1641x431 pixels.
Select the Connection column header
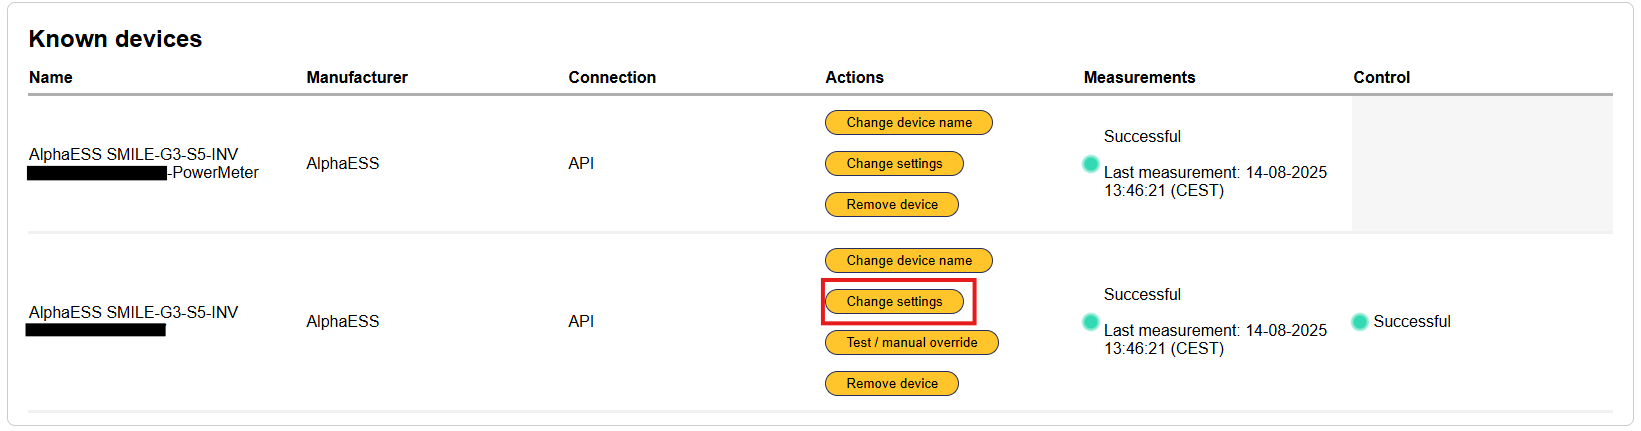(612, 78)
